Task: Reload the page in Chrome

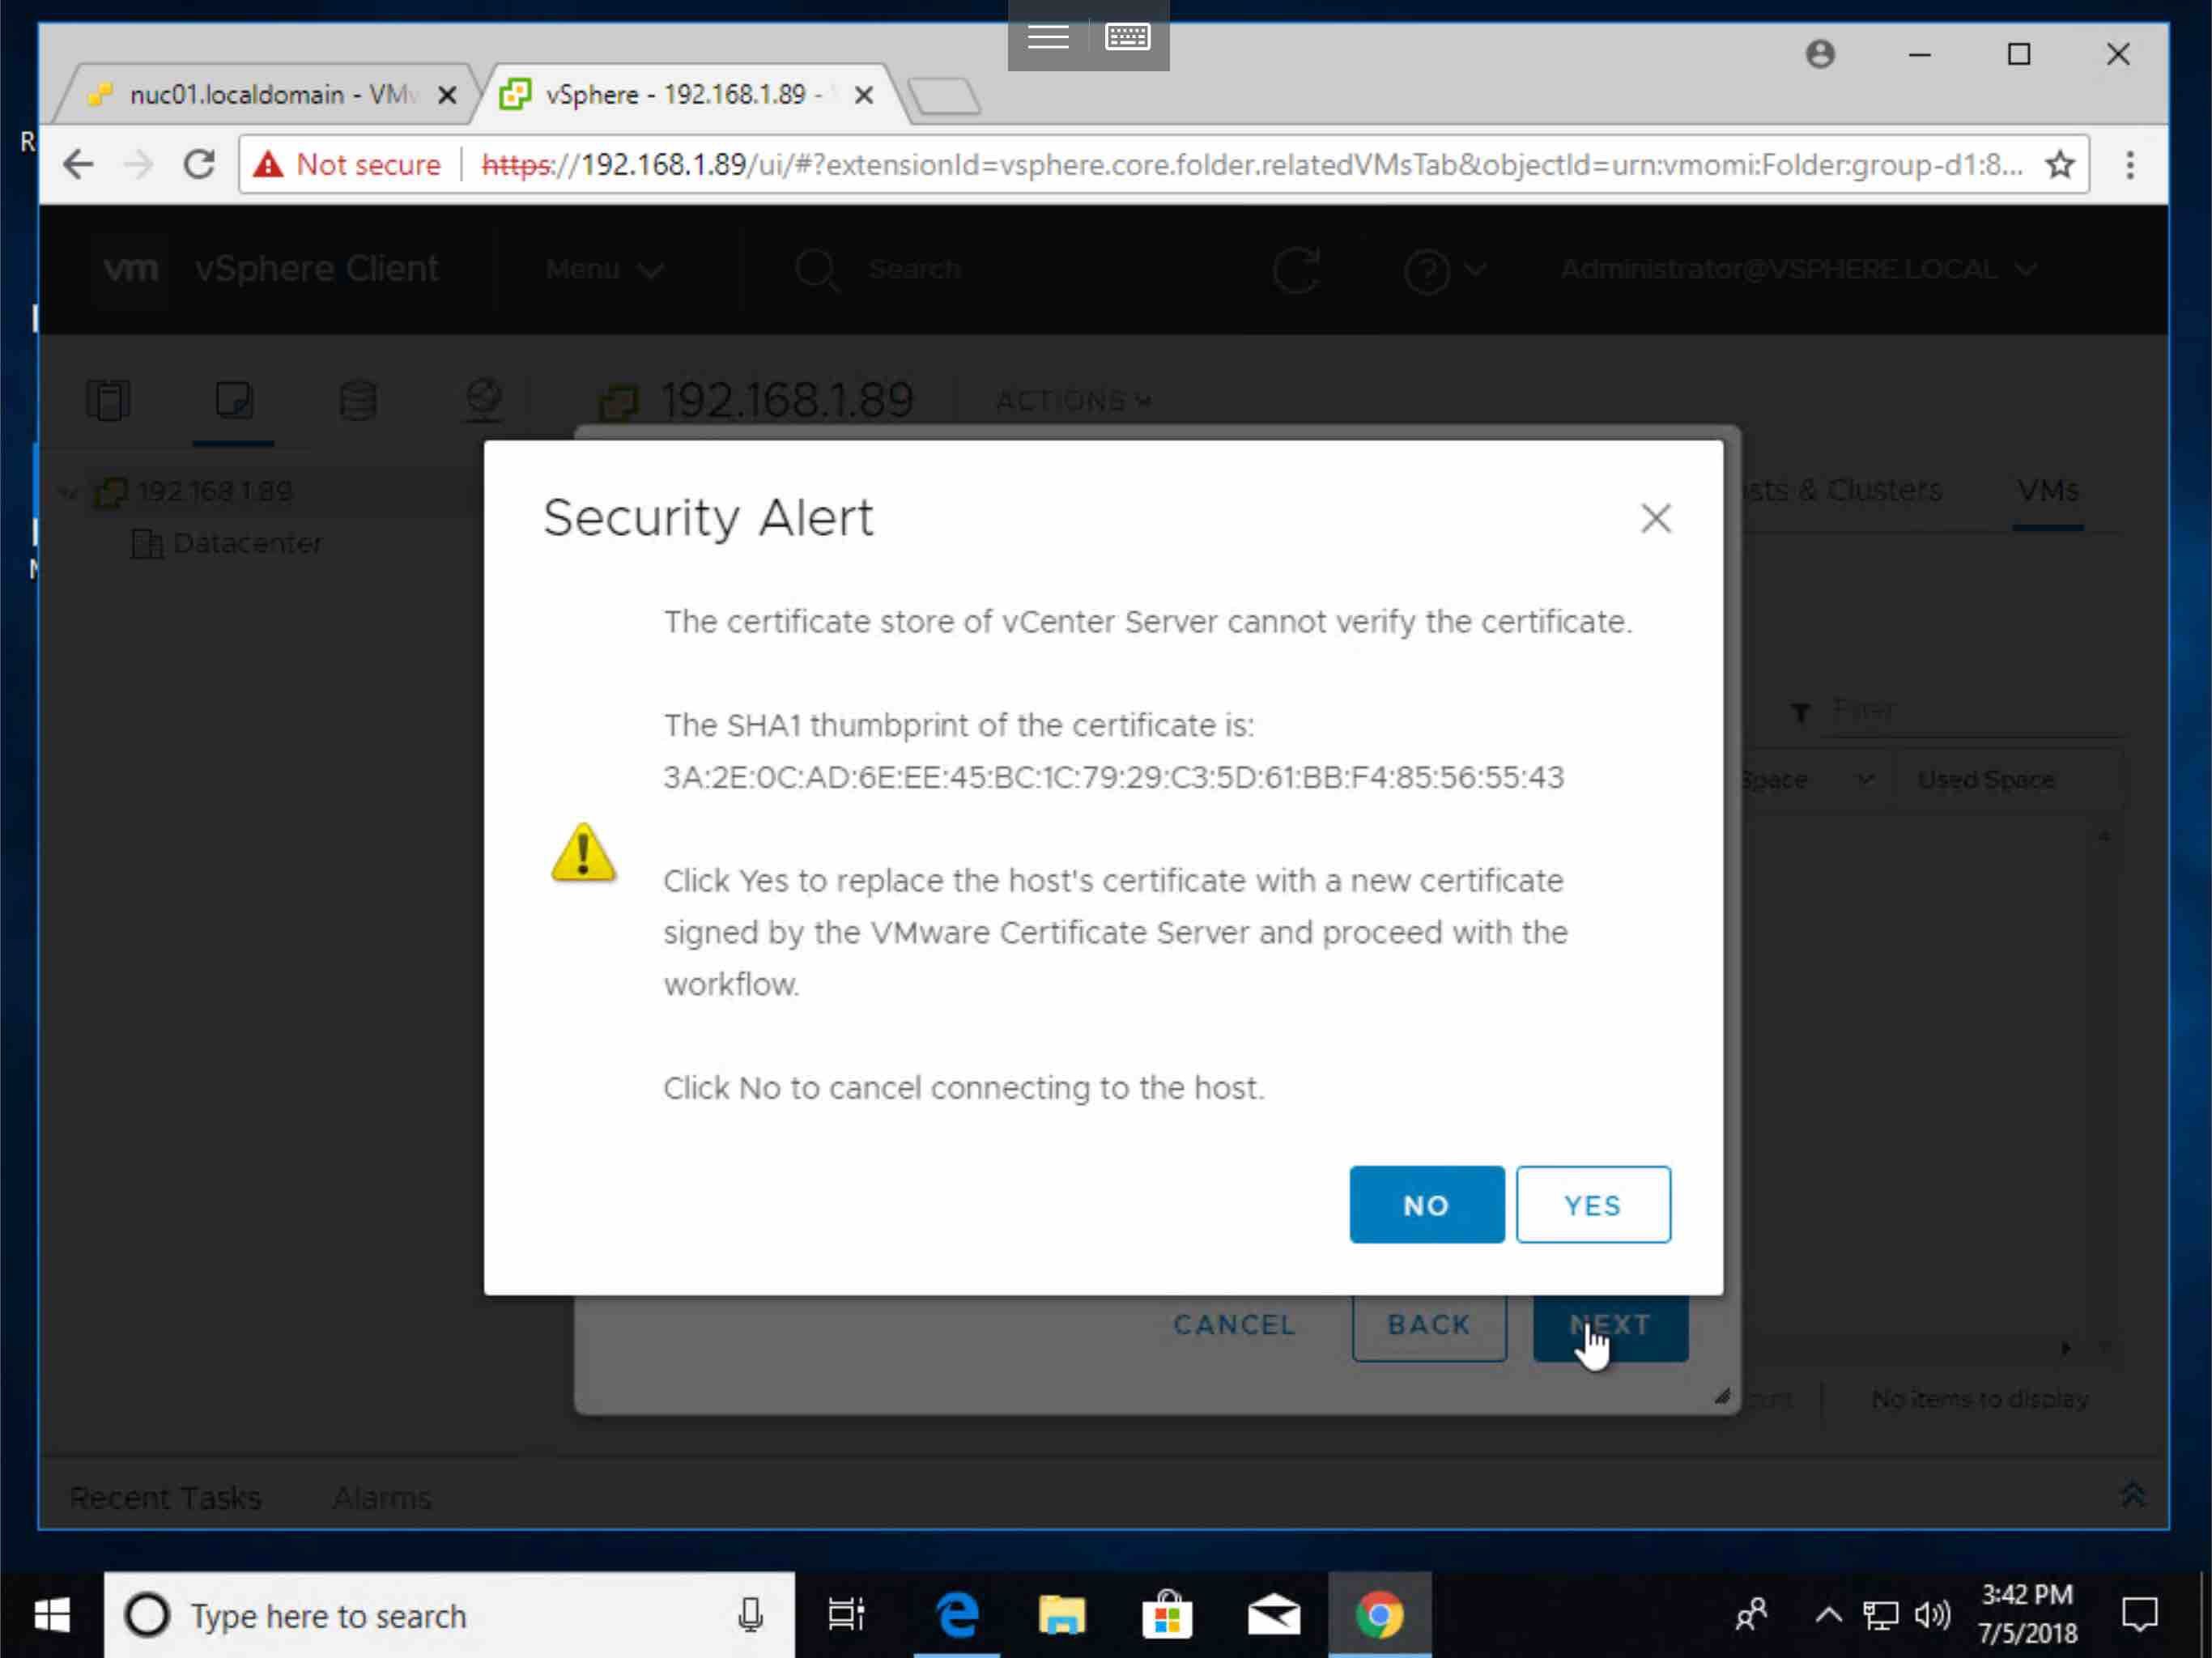Action: click(199, 164)
